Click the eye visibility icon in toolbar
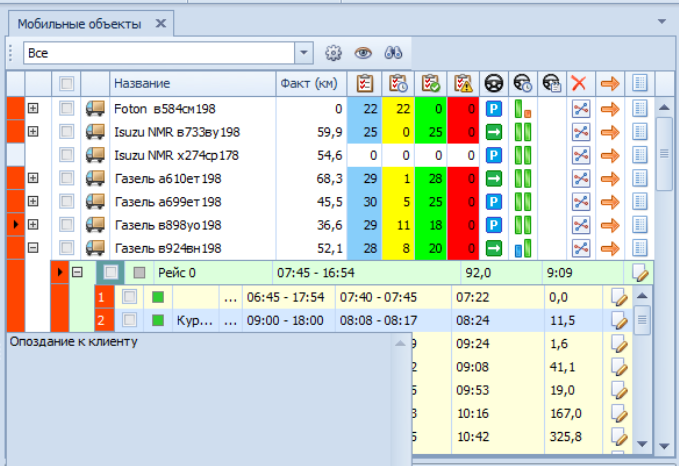Image resolution: width=679 pixels, height=466 pixels. coord(363,52)
